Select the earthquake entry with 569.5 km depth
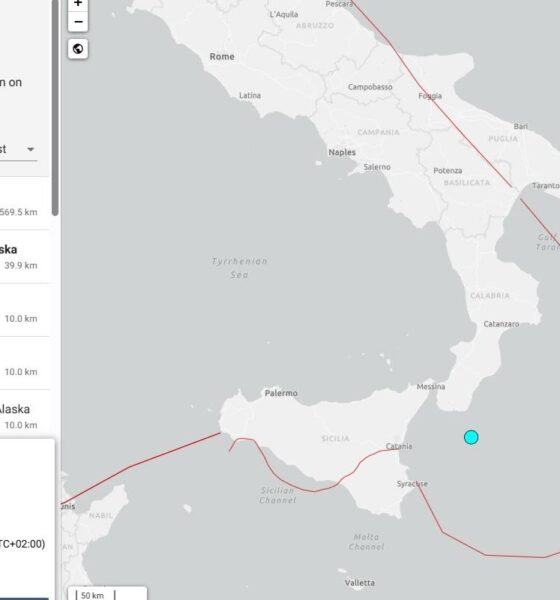 pyautogui.click(x=24, y=205)
